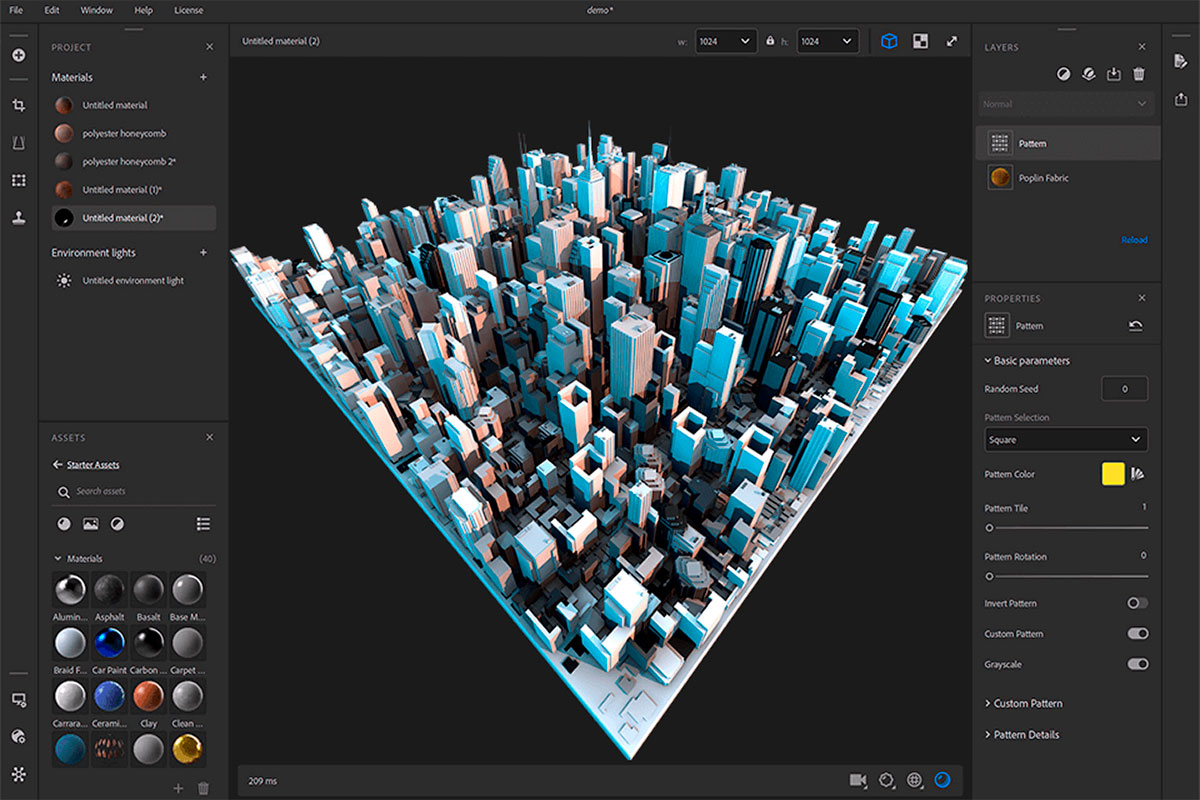The image size is (1200, 800).
Task: Open the Window menu
Action: (97, 10)
